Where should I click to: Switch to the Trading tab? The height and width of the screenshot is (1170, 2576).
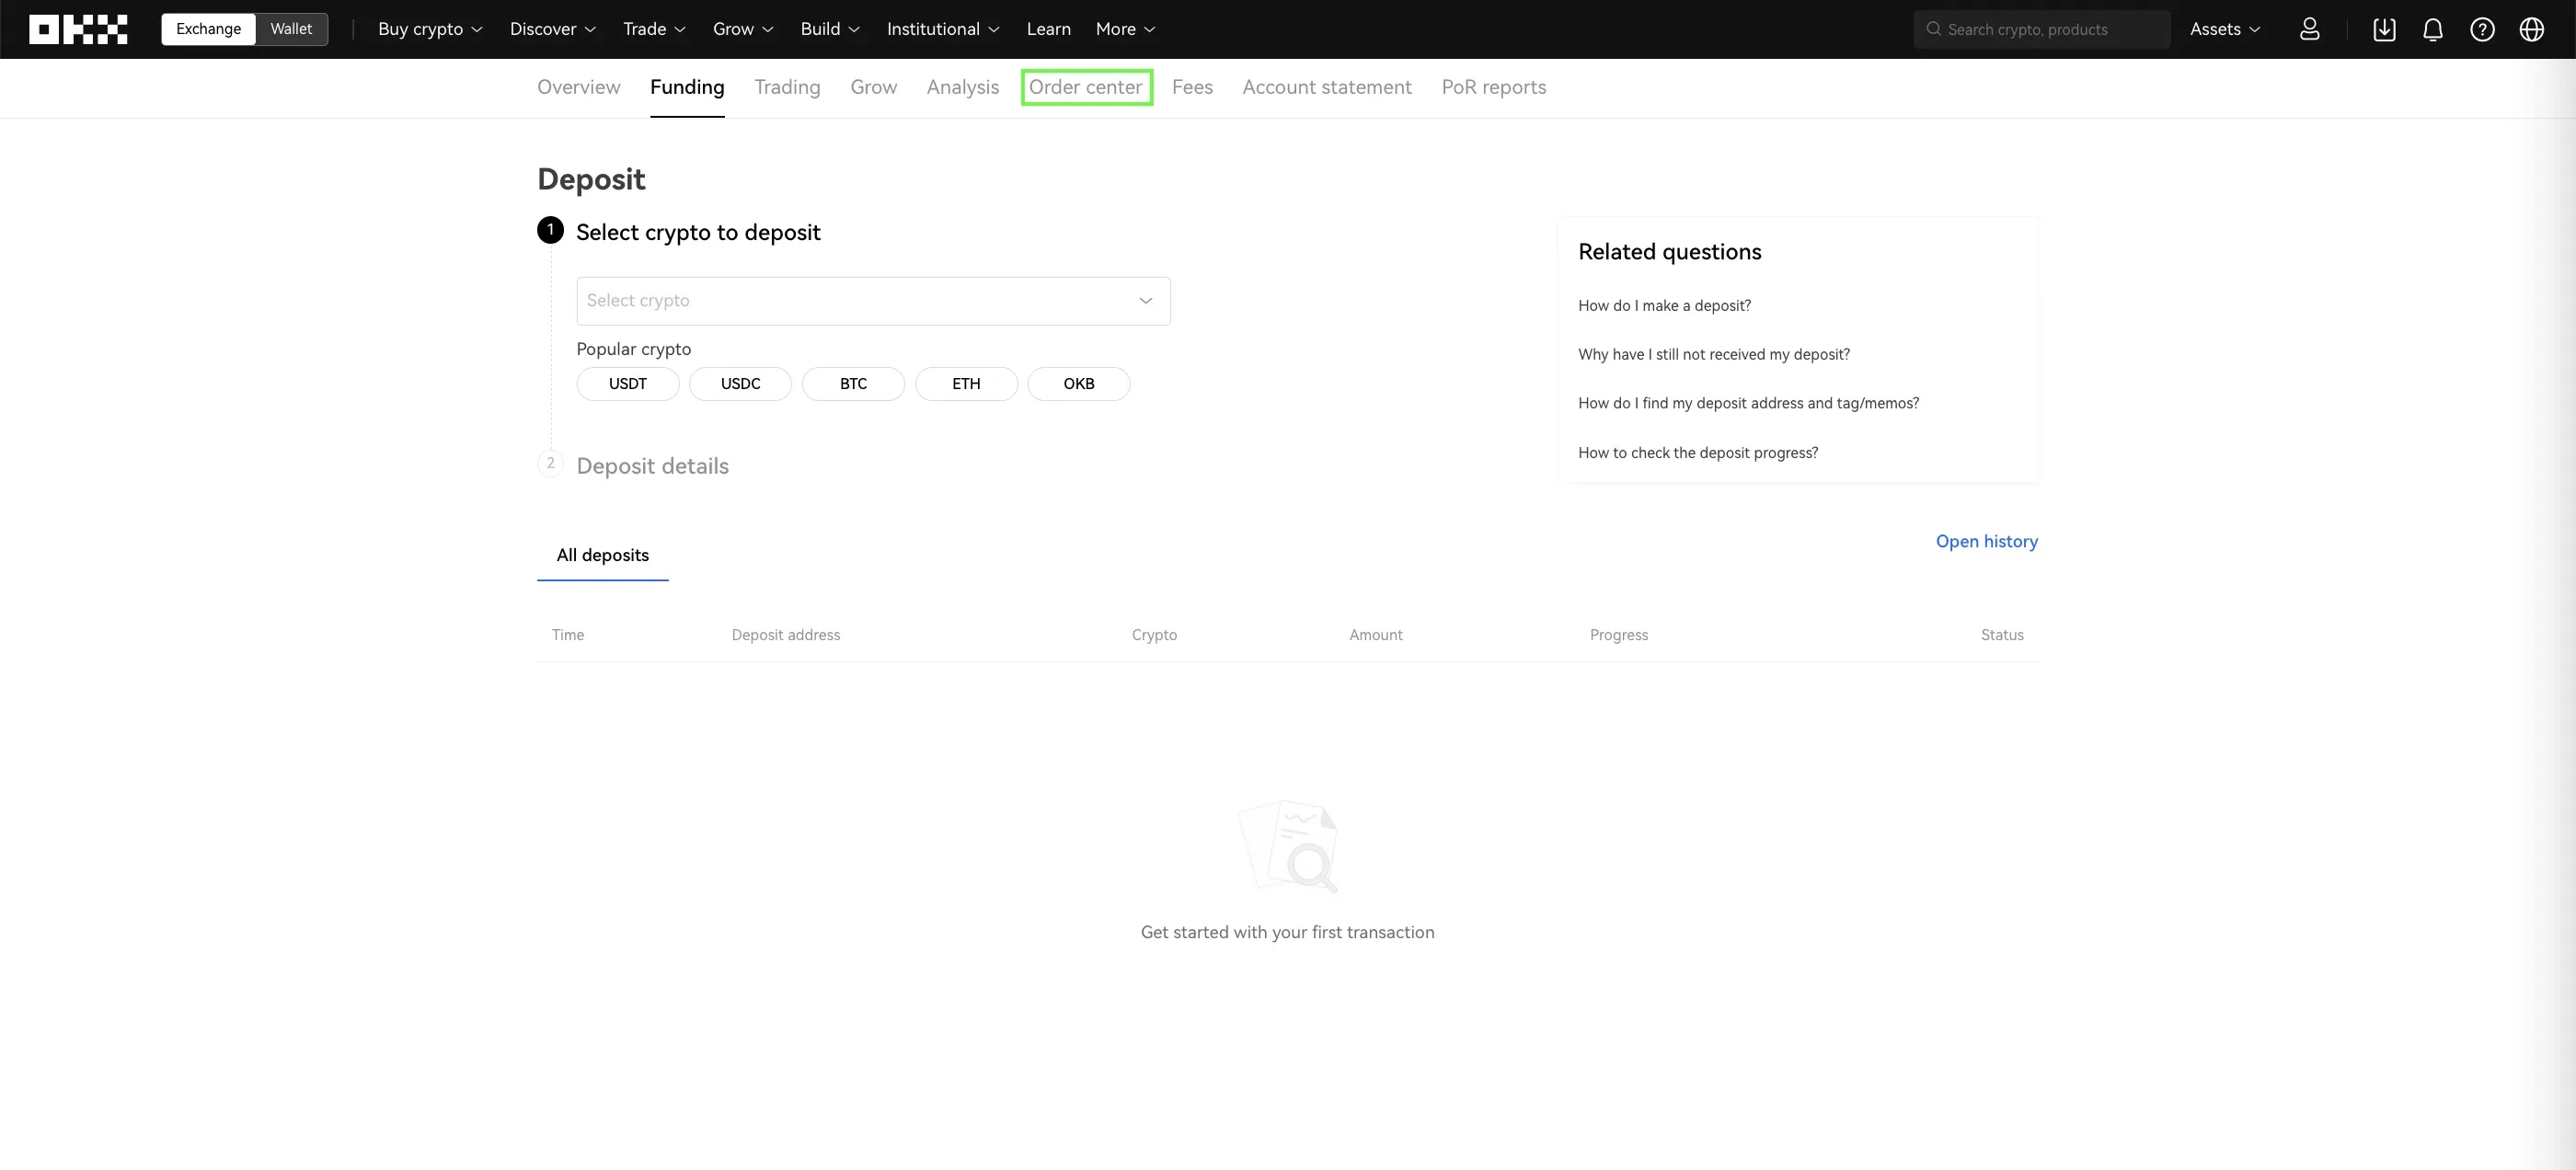pos(787,87)
